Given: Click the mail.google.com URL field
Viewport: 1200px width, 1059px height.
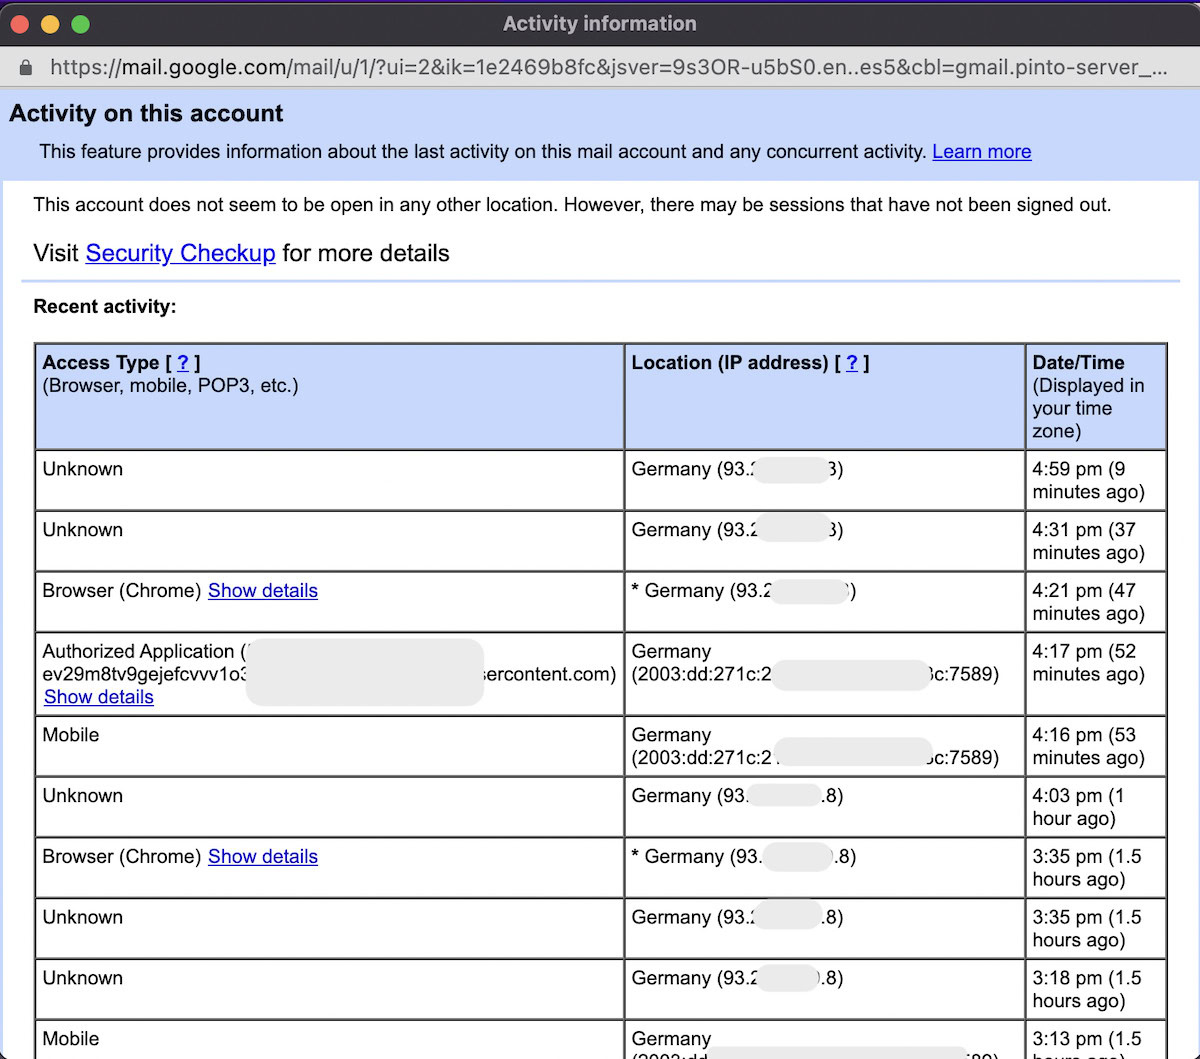Looking at the screenshot, I should (600, 67).
